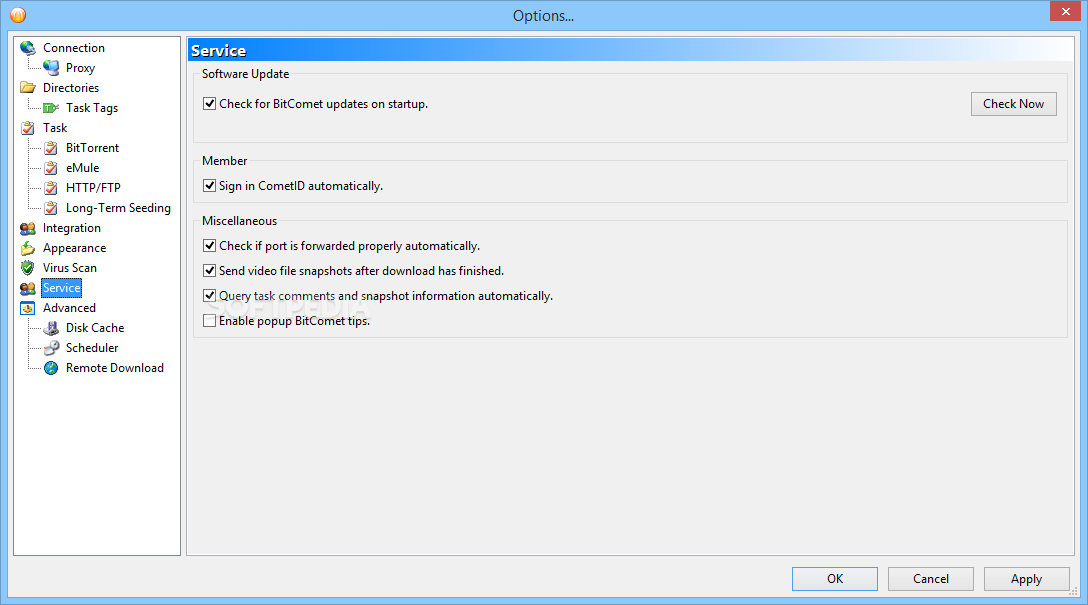Image resolution: width=1088 pixels, height=605 pixels.
Task: Click the Remote Download globe icon
Action: pos(51,368)
